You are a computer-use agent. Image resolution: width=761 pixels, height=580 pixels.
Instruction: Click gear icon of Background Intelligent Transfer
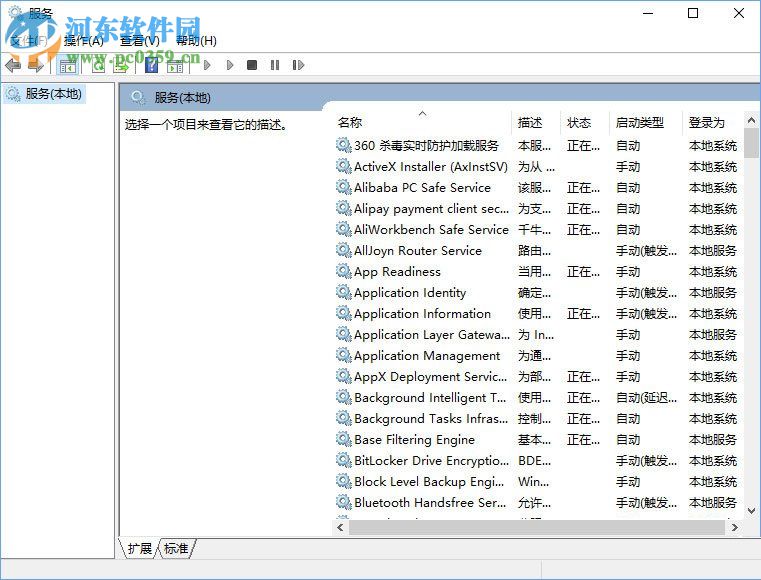point(344,397)
